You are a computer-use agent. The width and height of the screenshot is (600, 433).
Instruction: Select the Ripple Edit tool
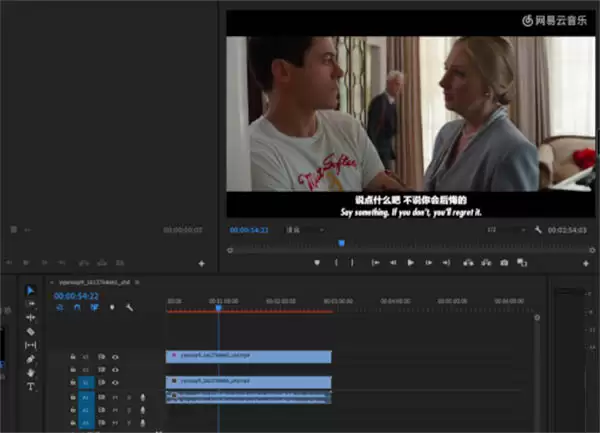tap(30, 317)
